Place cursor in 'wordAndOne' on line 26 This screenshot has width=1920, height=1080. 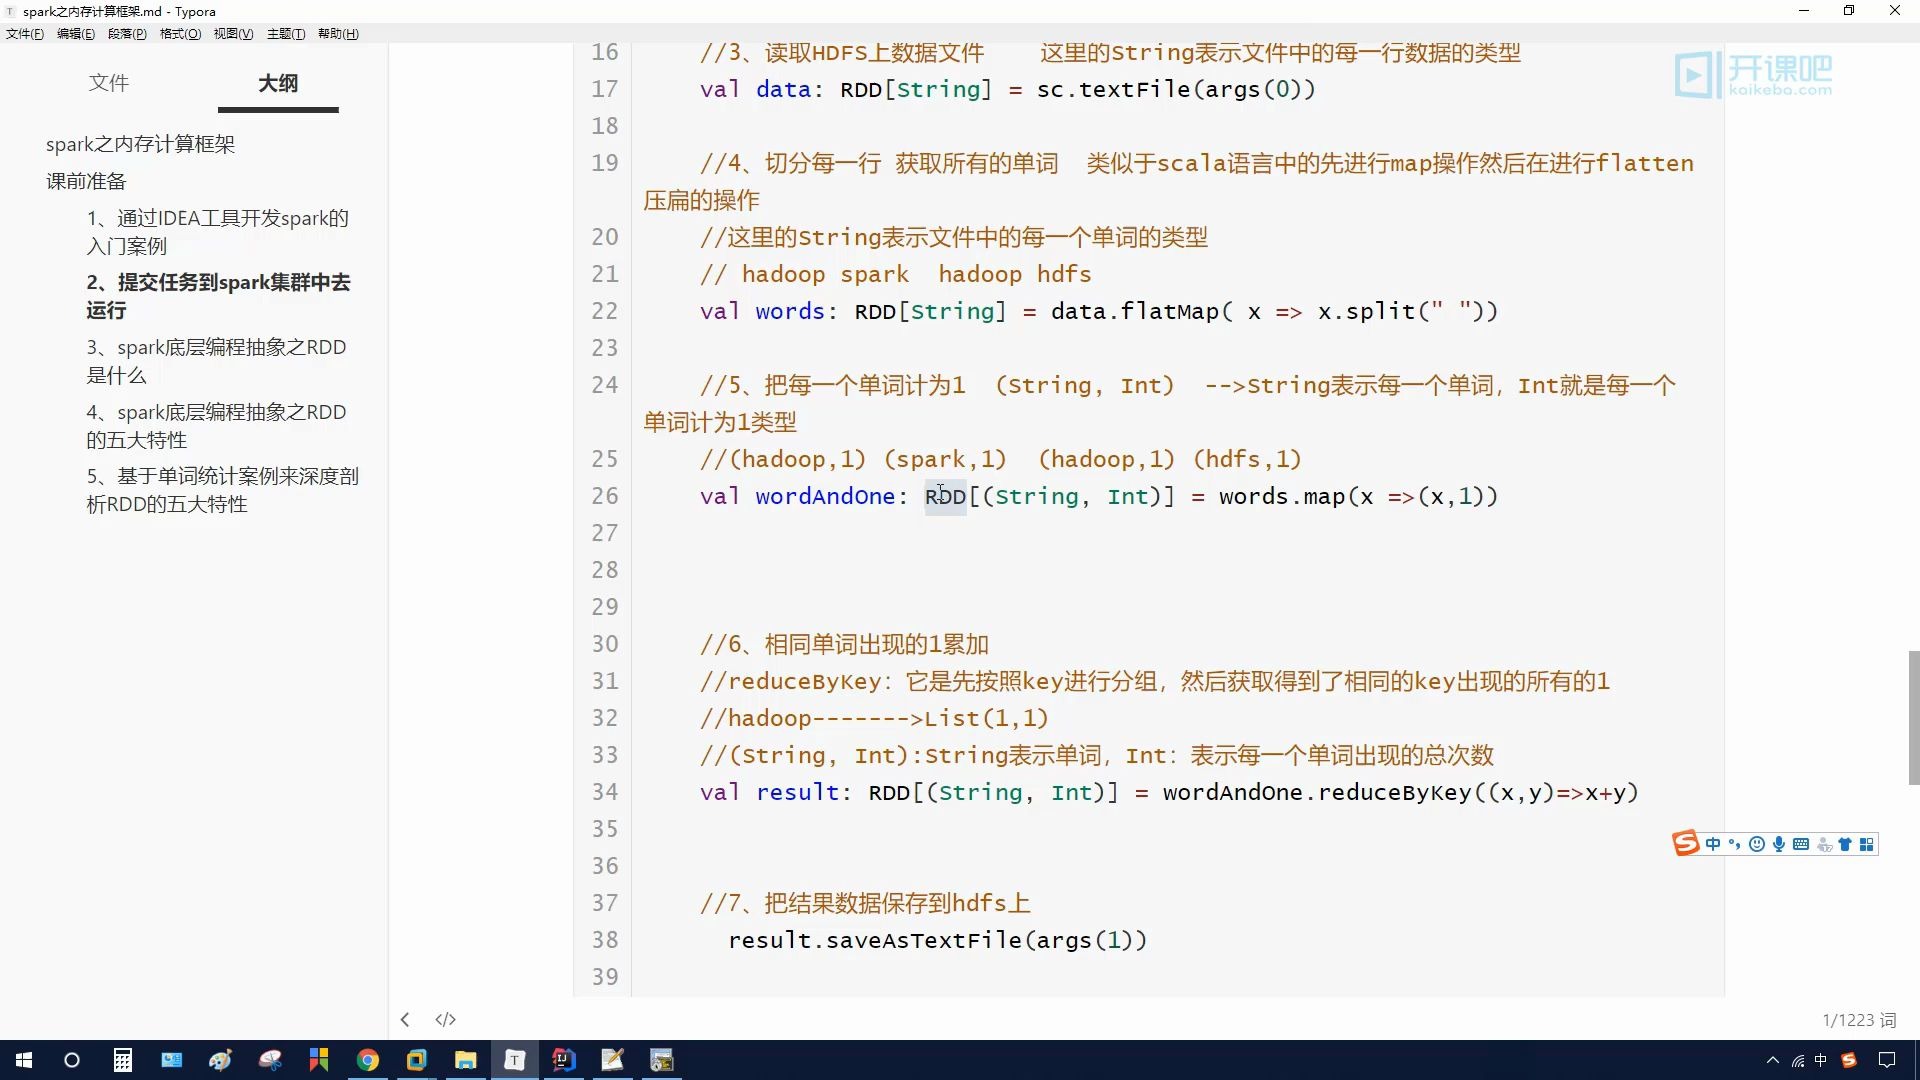(x=825, y=496)
